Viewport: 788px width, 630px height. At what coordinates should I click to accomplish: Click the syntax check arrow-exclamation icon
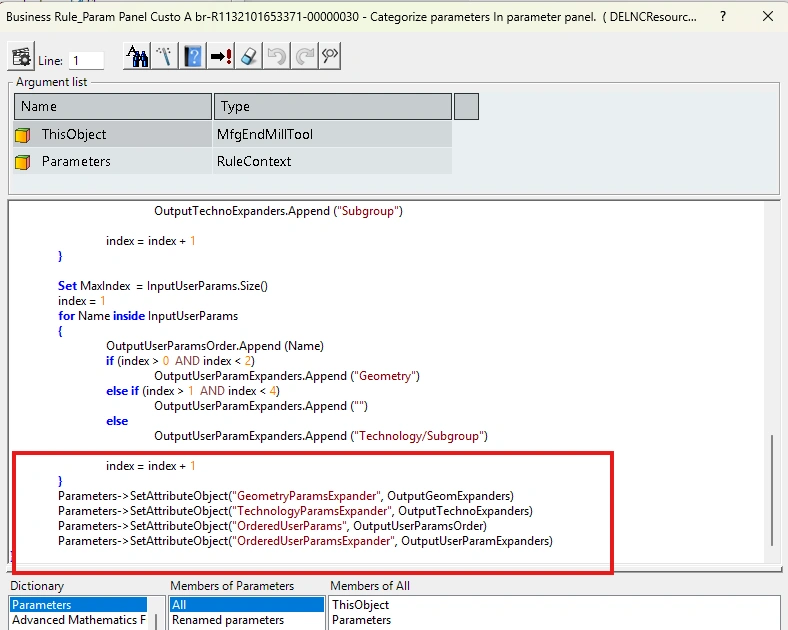(221, 56)
